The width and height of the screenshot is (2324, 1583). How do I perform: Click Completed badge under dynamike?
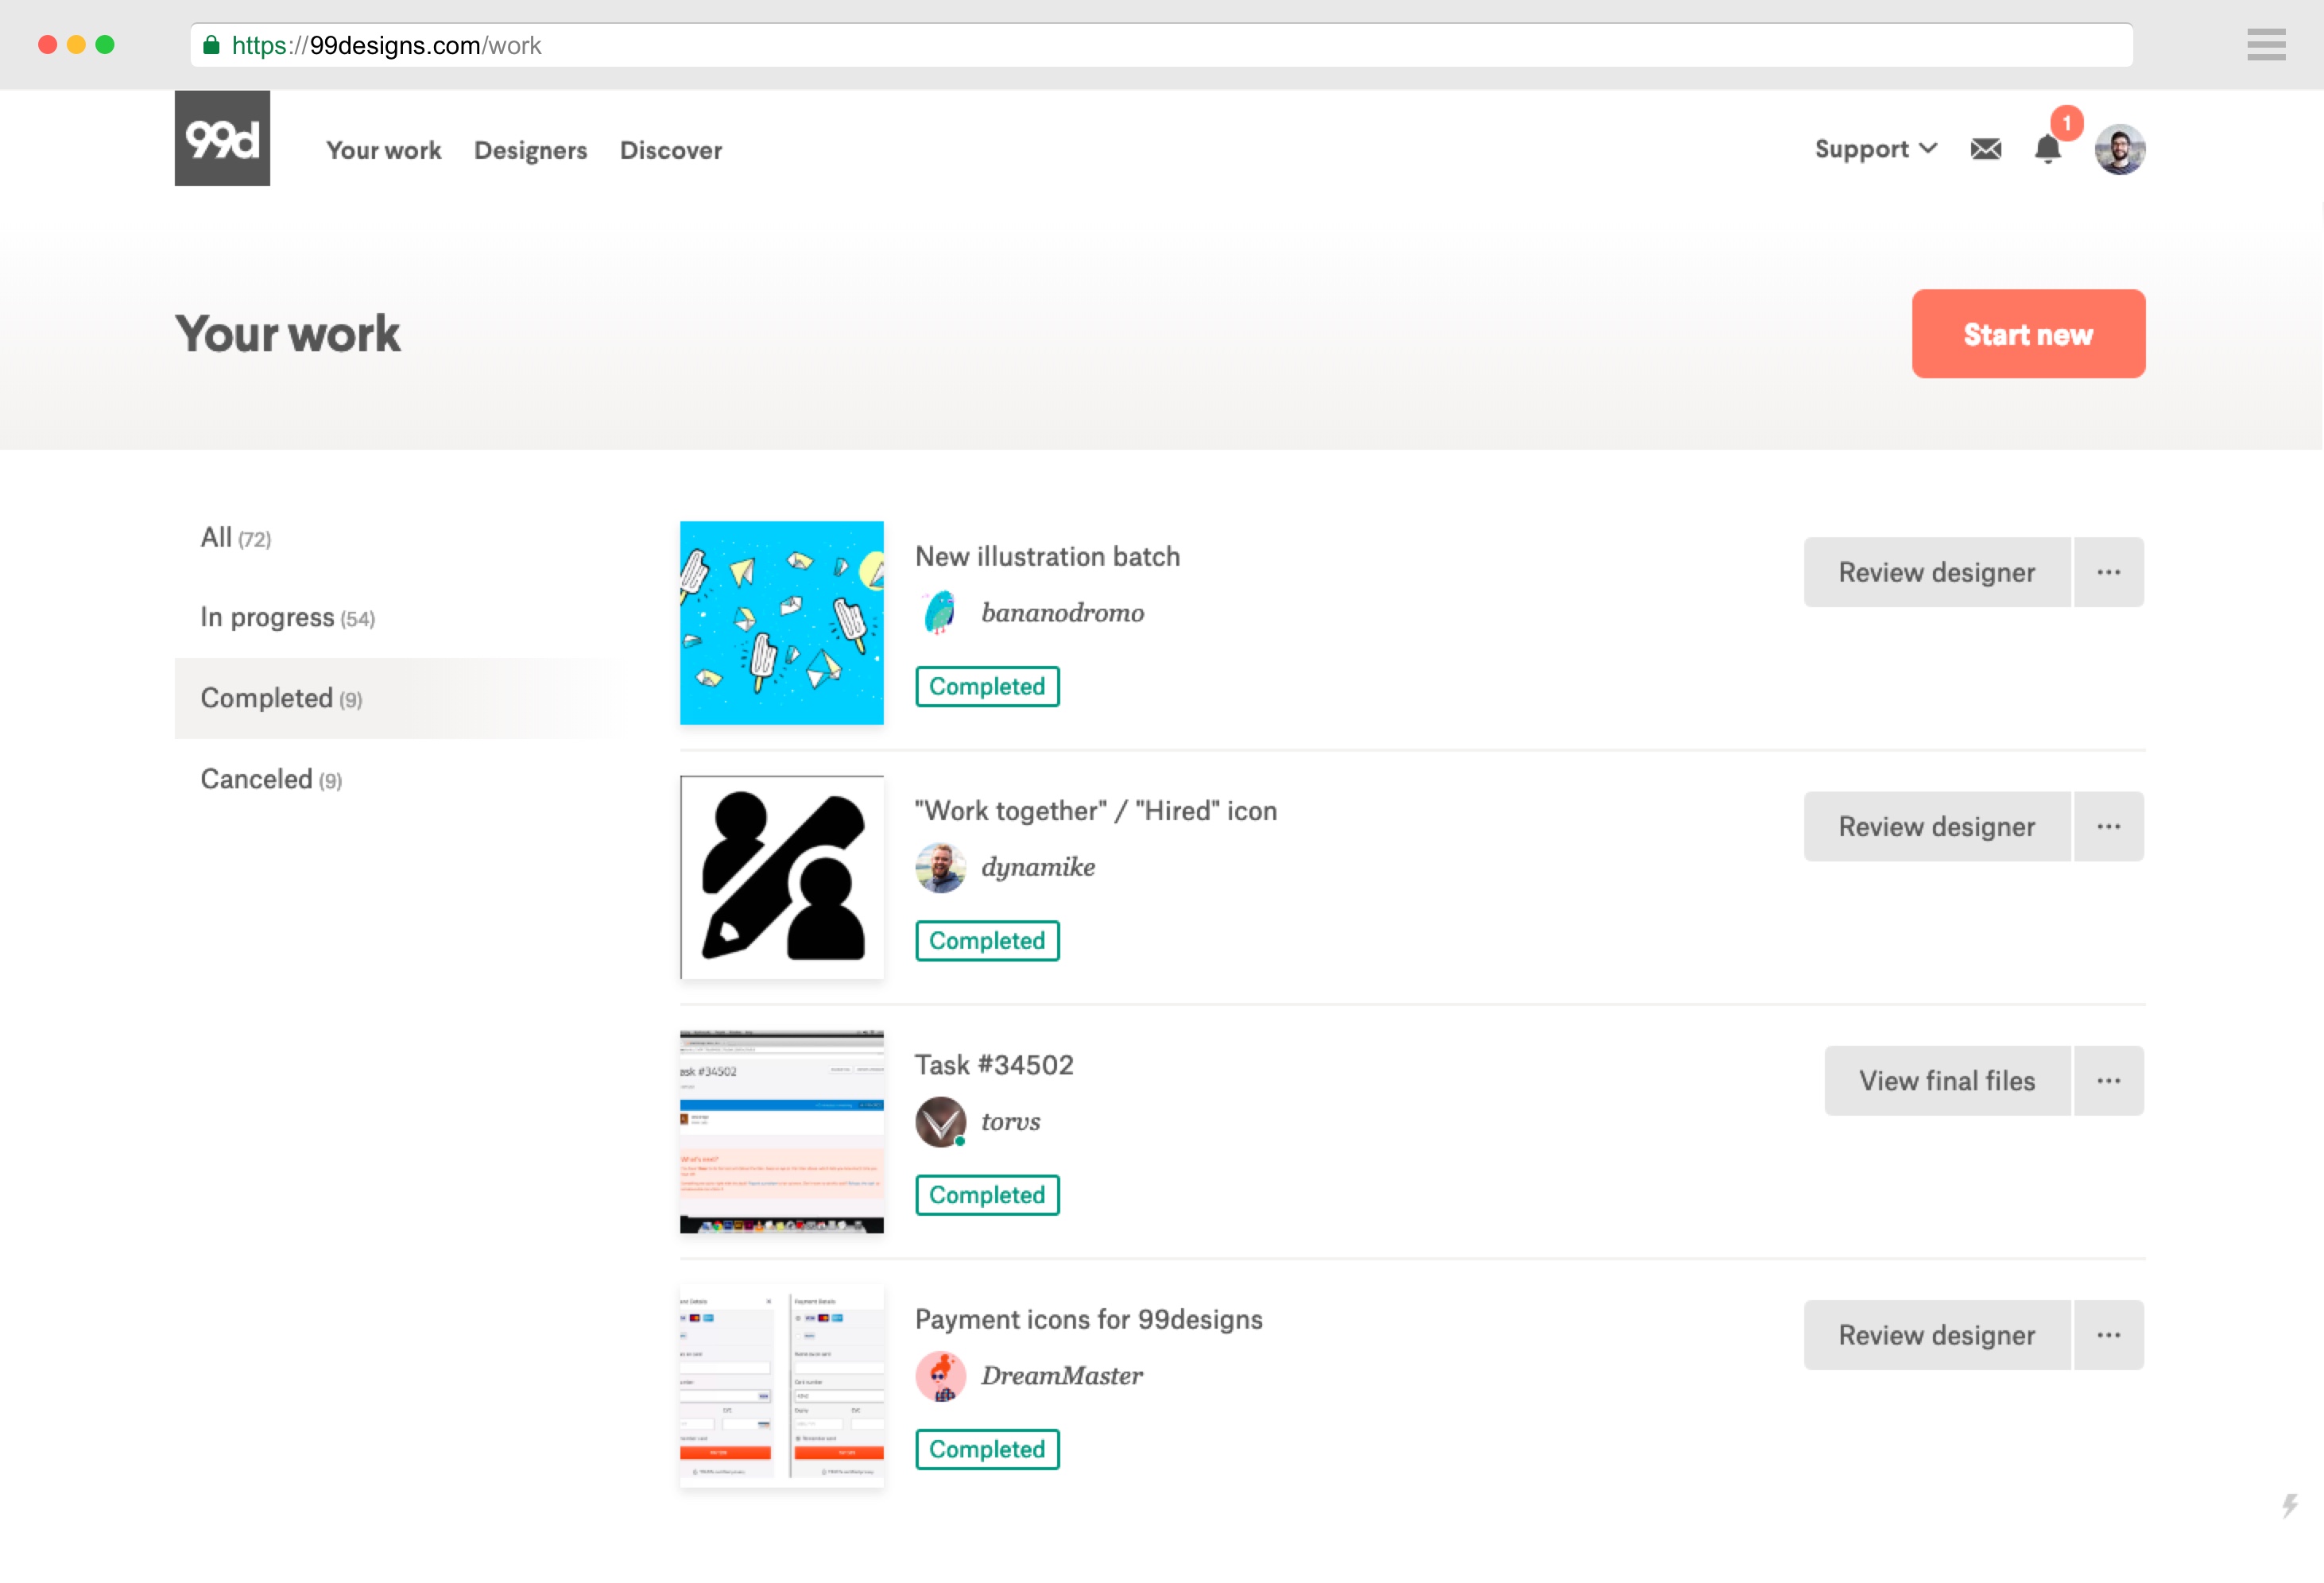tap(987, 941)
